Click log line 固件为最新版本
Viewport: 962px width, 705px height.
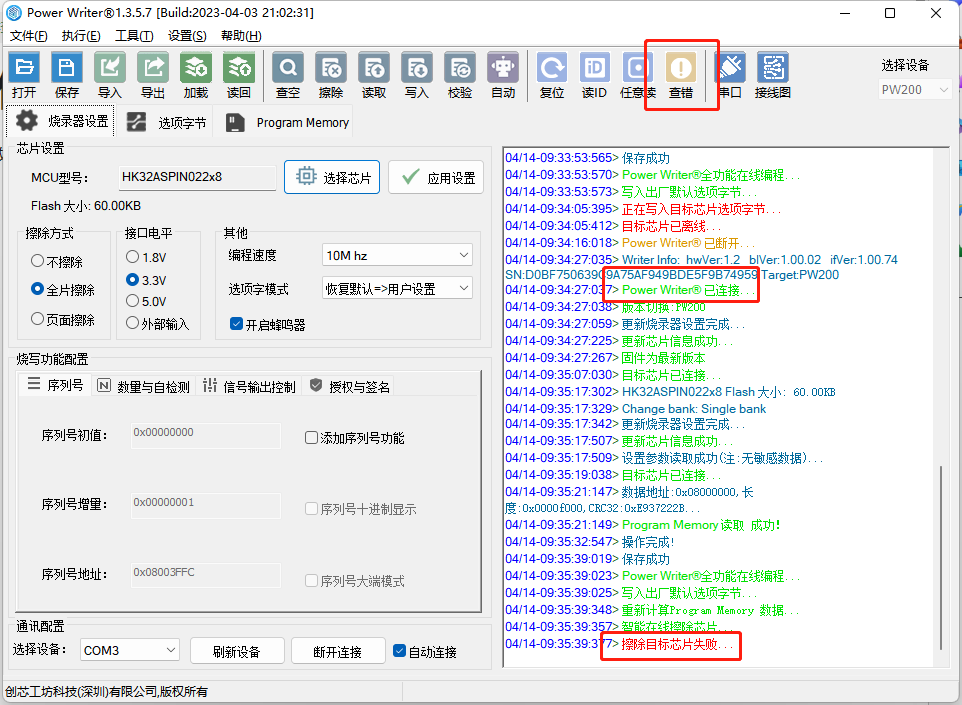point(663,358)
